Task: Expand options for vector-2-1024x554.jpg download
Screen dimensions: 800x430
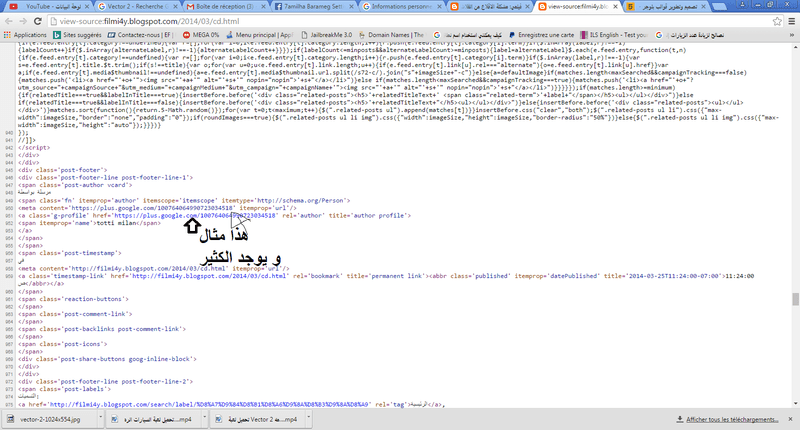Action: coord(101,419)
